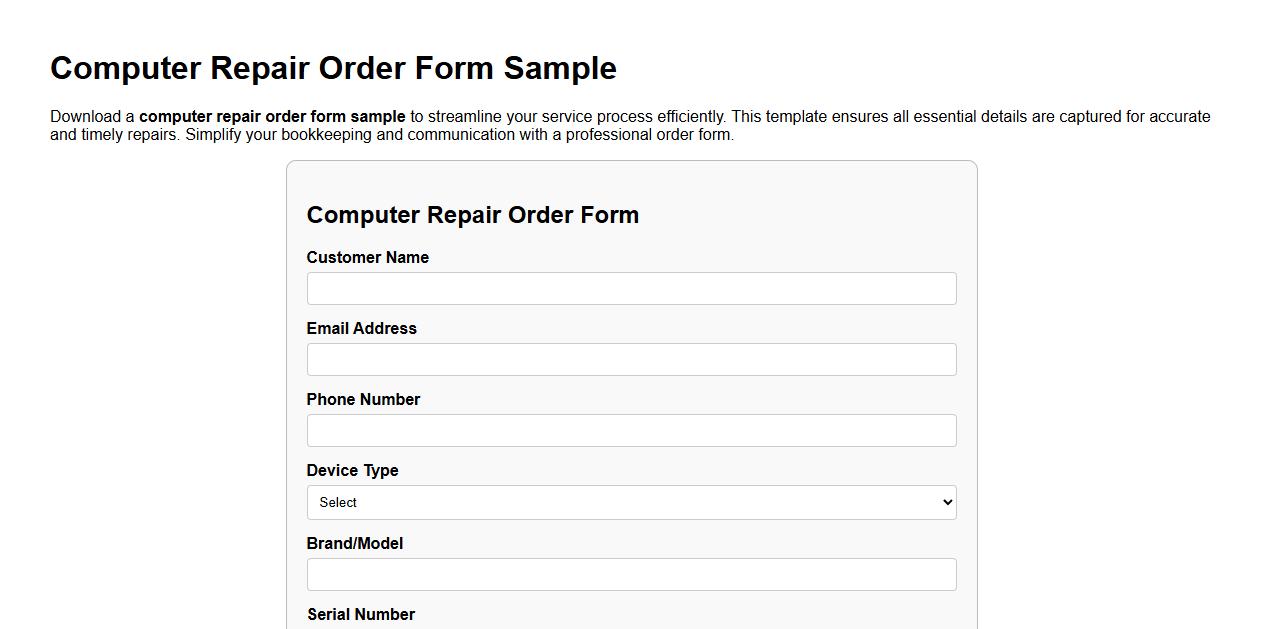Click the Brand/Model label
The image size is (1263, 629).
point(355,543)
